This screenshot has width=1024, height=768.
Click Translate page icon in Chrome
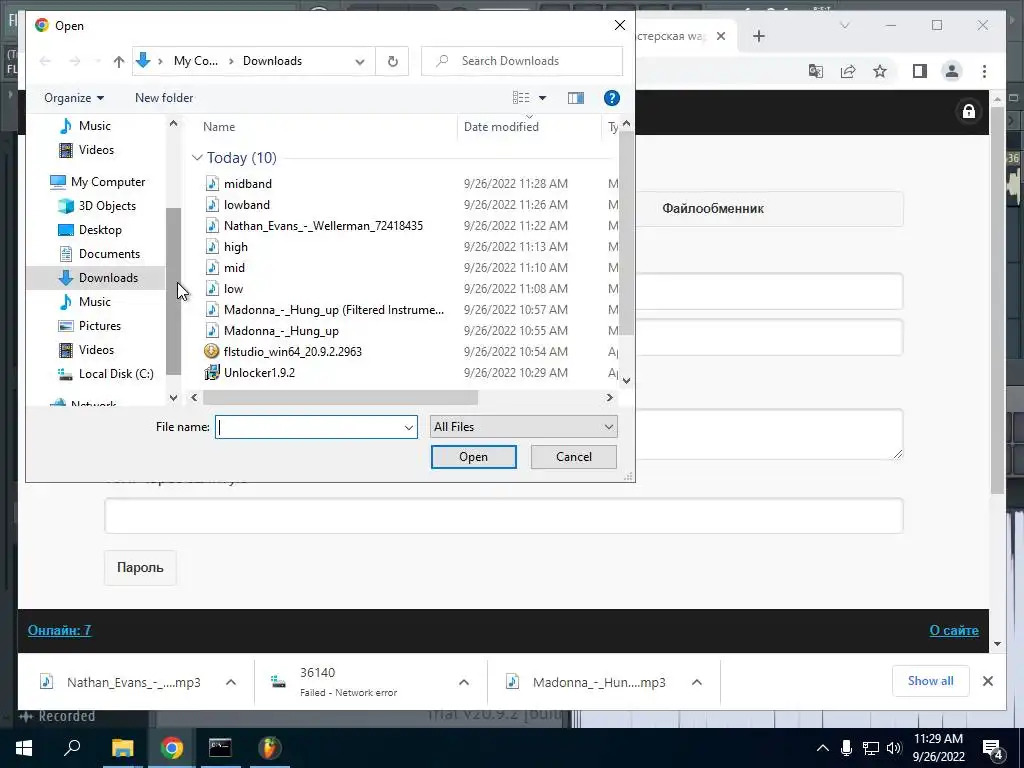pyautogui.click(x=816, y=71)
